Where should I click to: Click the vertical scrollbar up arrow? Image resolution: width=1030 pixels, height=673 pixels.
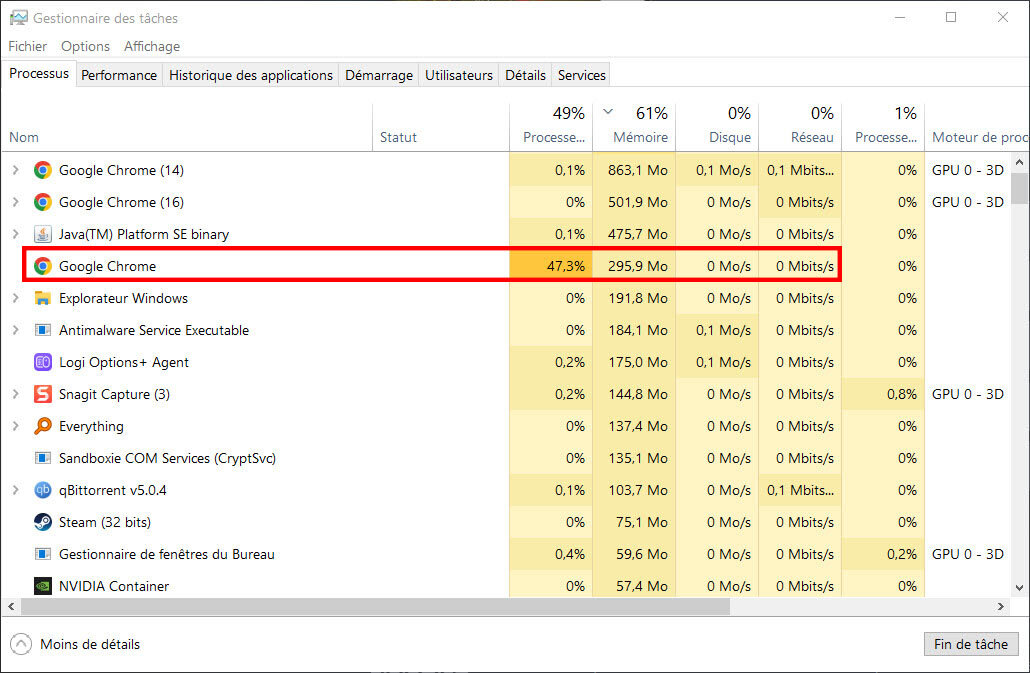coord(1019,162)
